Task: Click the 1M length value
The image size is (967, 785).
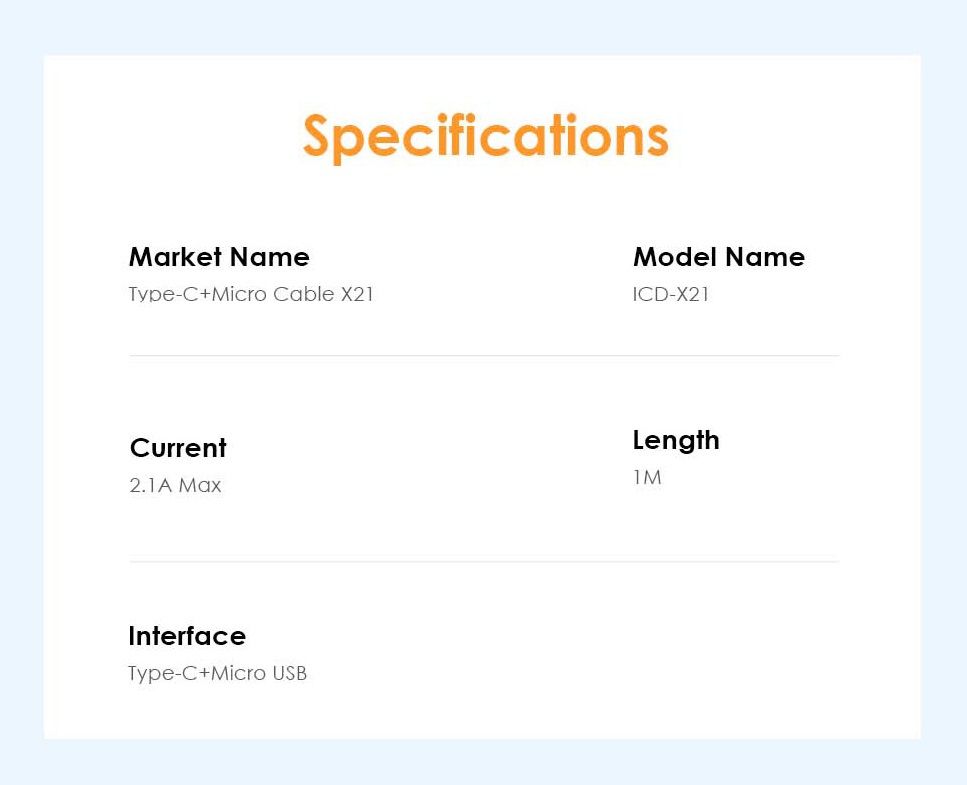Action: tap(647, 478)
